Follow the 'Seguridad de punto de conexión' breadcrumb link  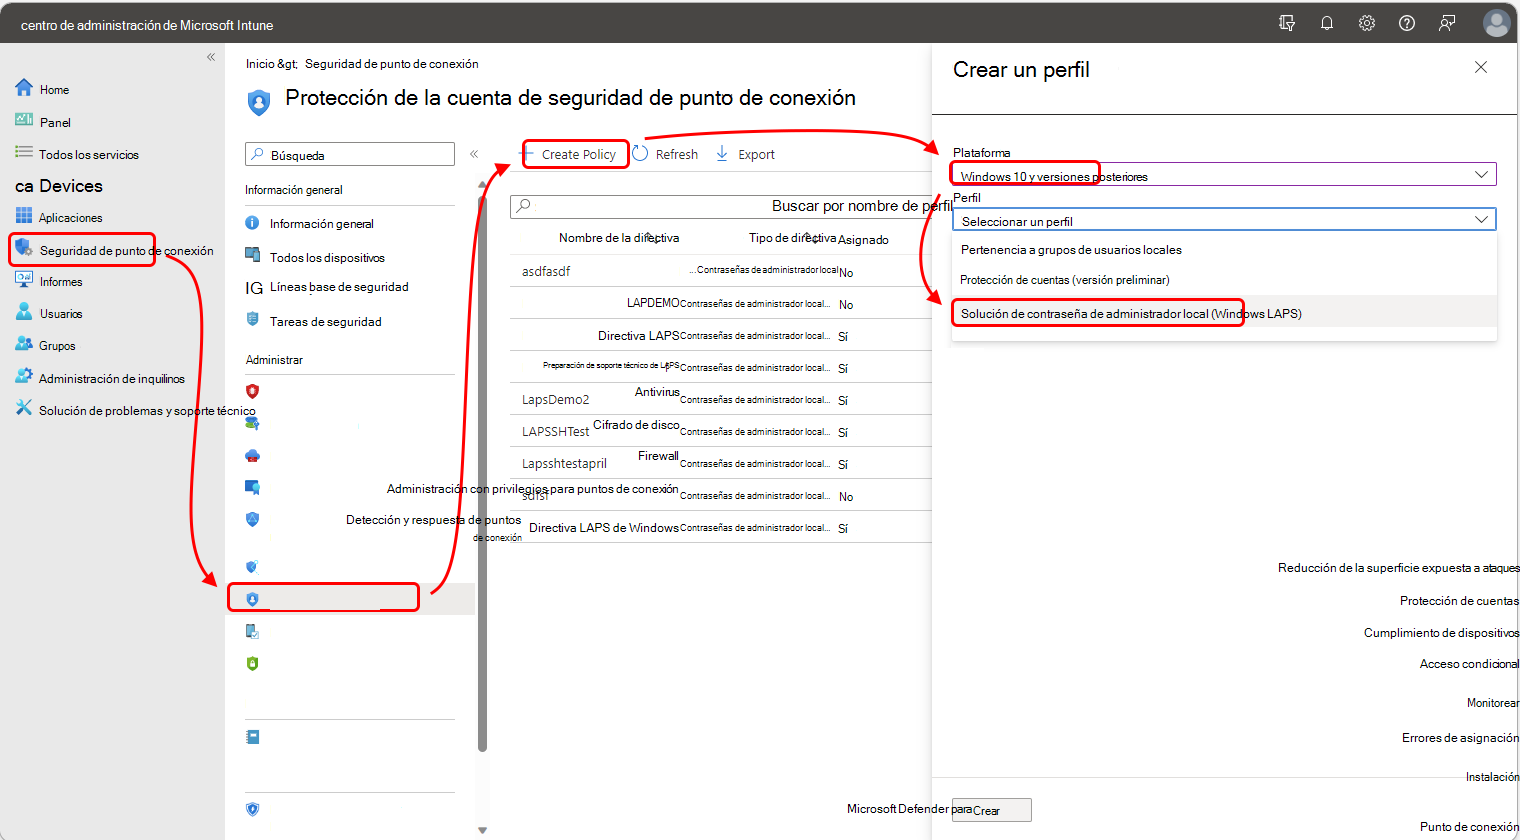392,63
